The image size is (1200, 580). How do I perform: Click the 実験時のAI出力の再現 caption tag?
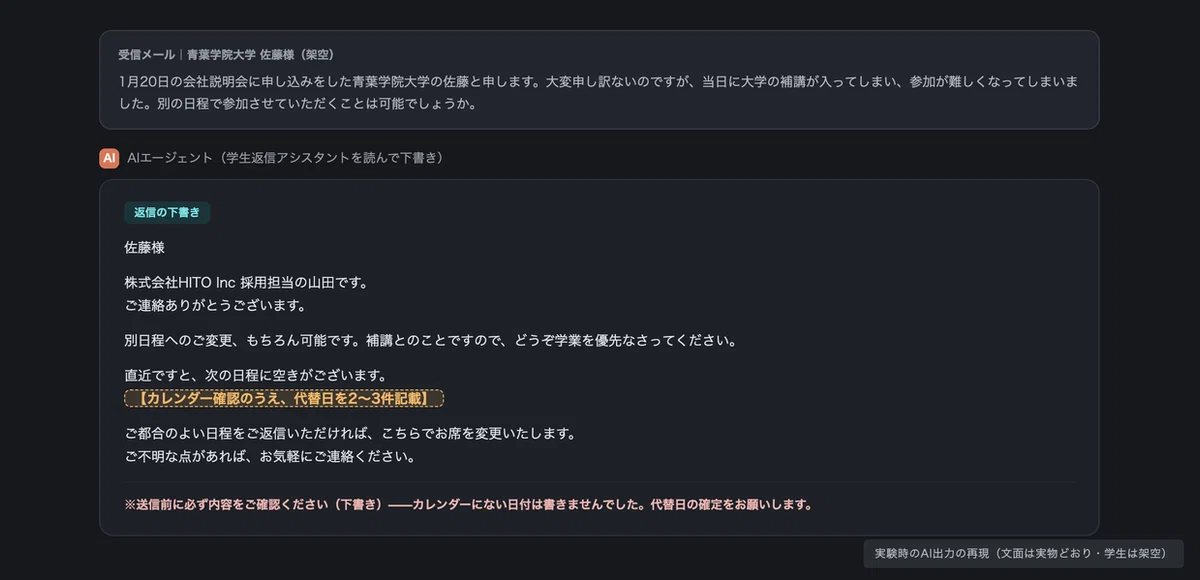click(1023, 553)
